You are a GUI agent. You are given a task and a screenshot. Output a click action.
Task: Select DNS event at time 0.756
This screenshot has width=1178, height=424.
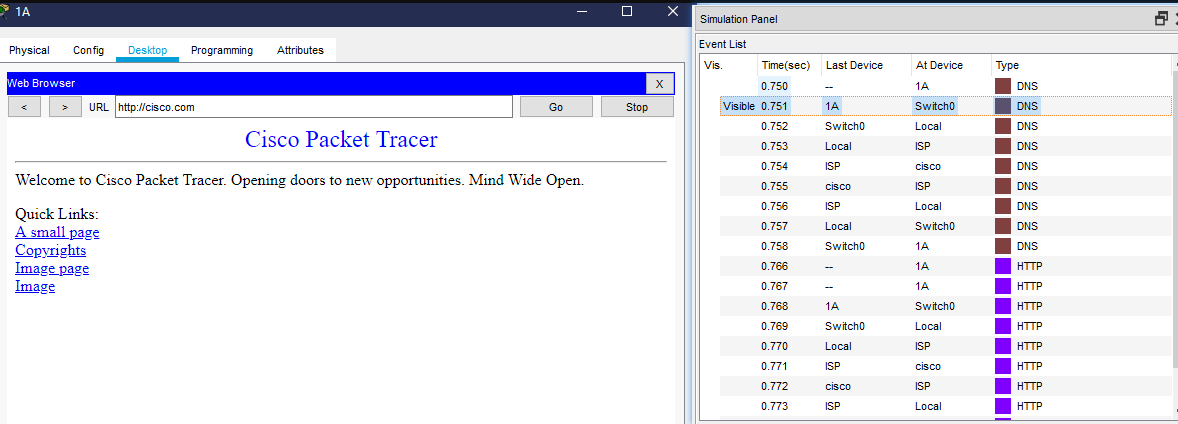pyautogui.click(x=945, y=206)
